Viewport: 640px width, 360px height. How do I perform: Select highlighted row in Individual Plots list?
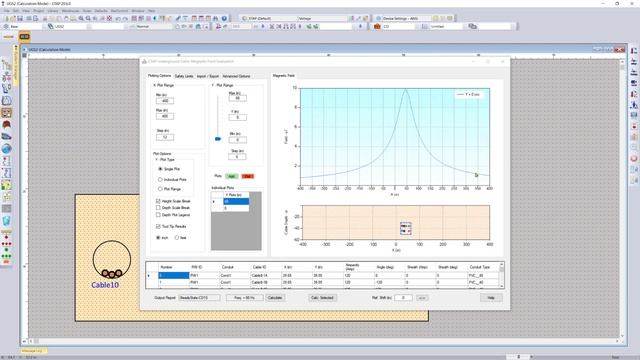click(x=236, y=201)
